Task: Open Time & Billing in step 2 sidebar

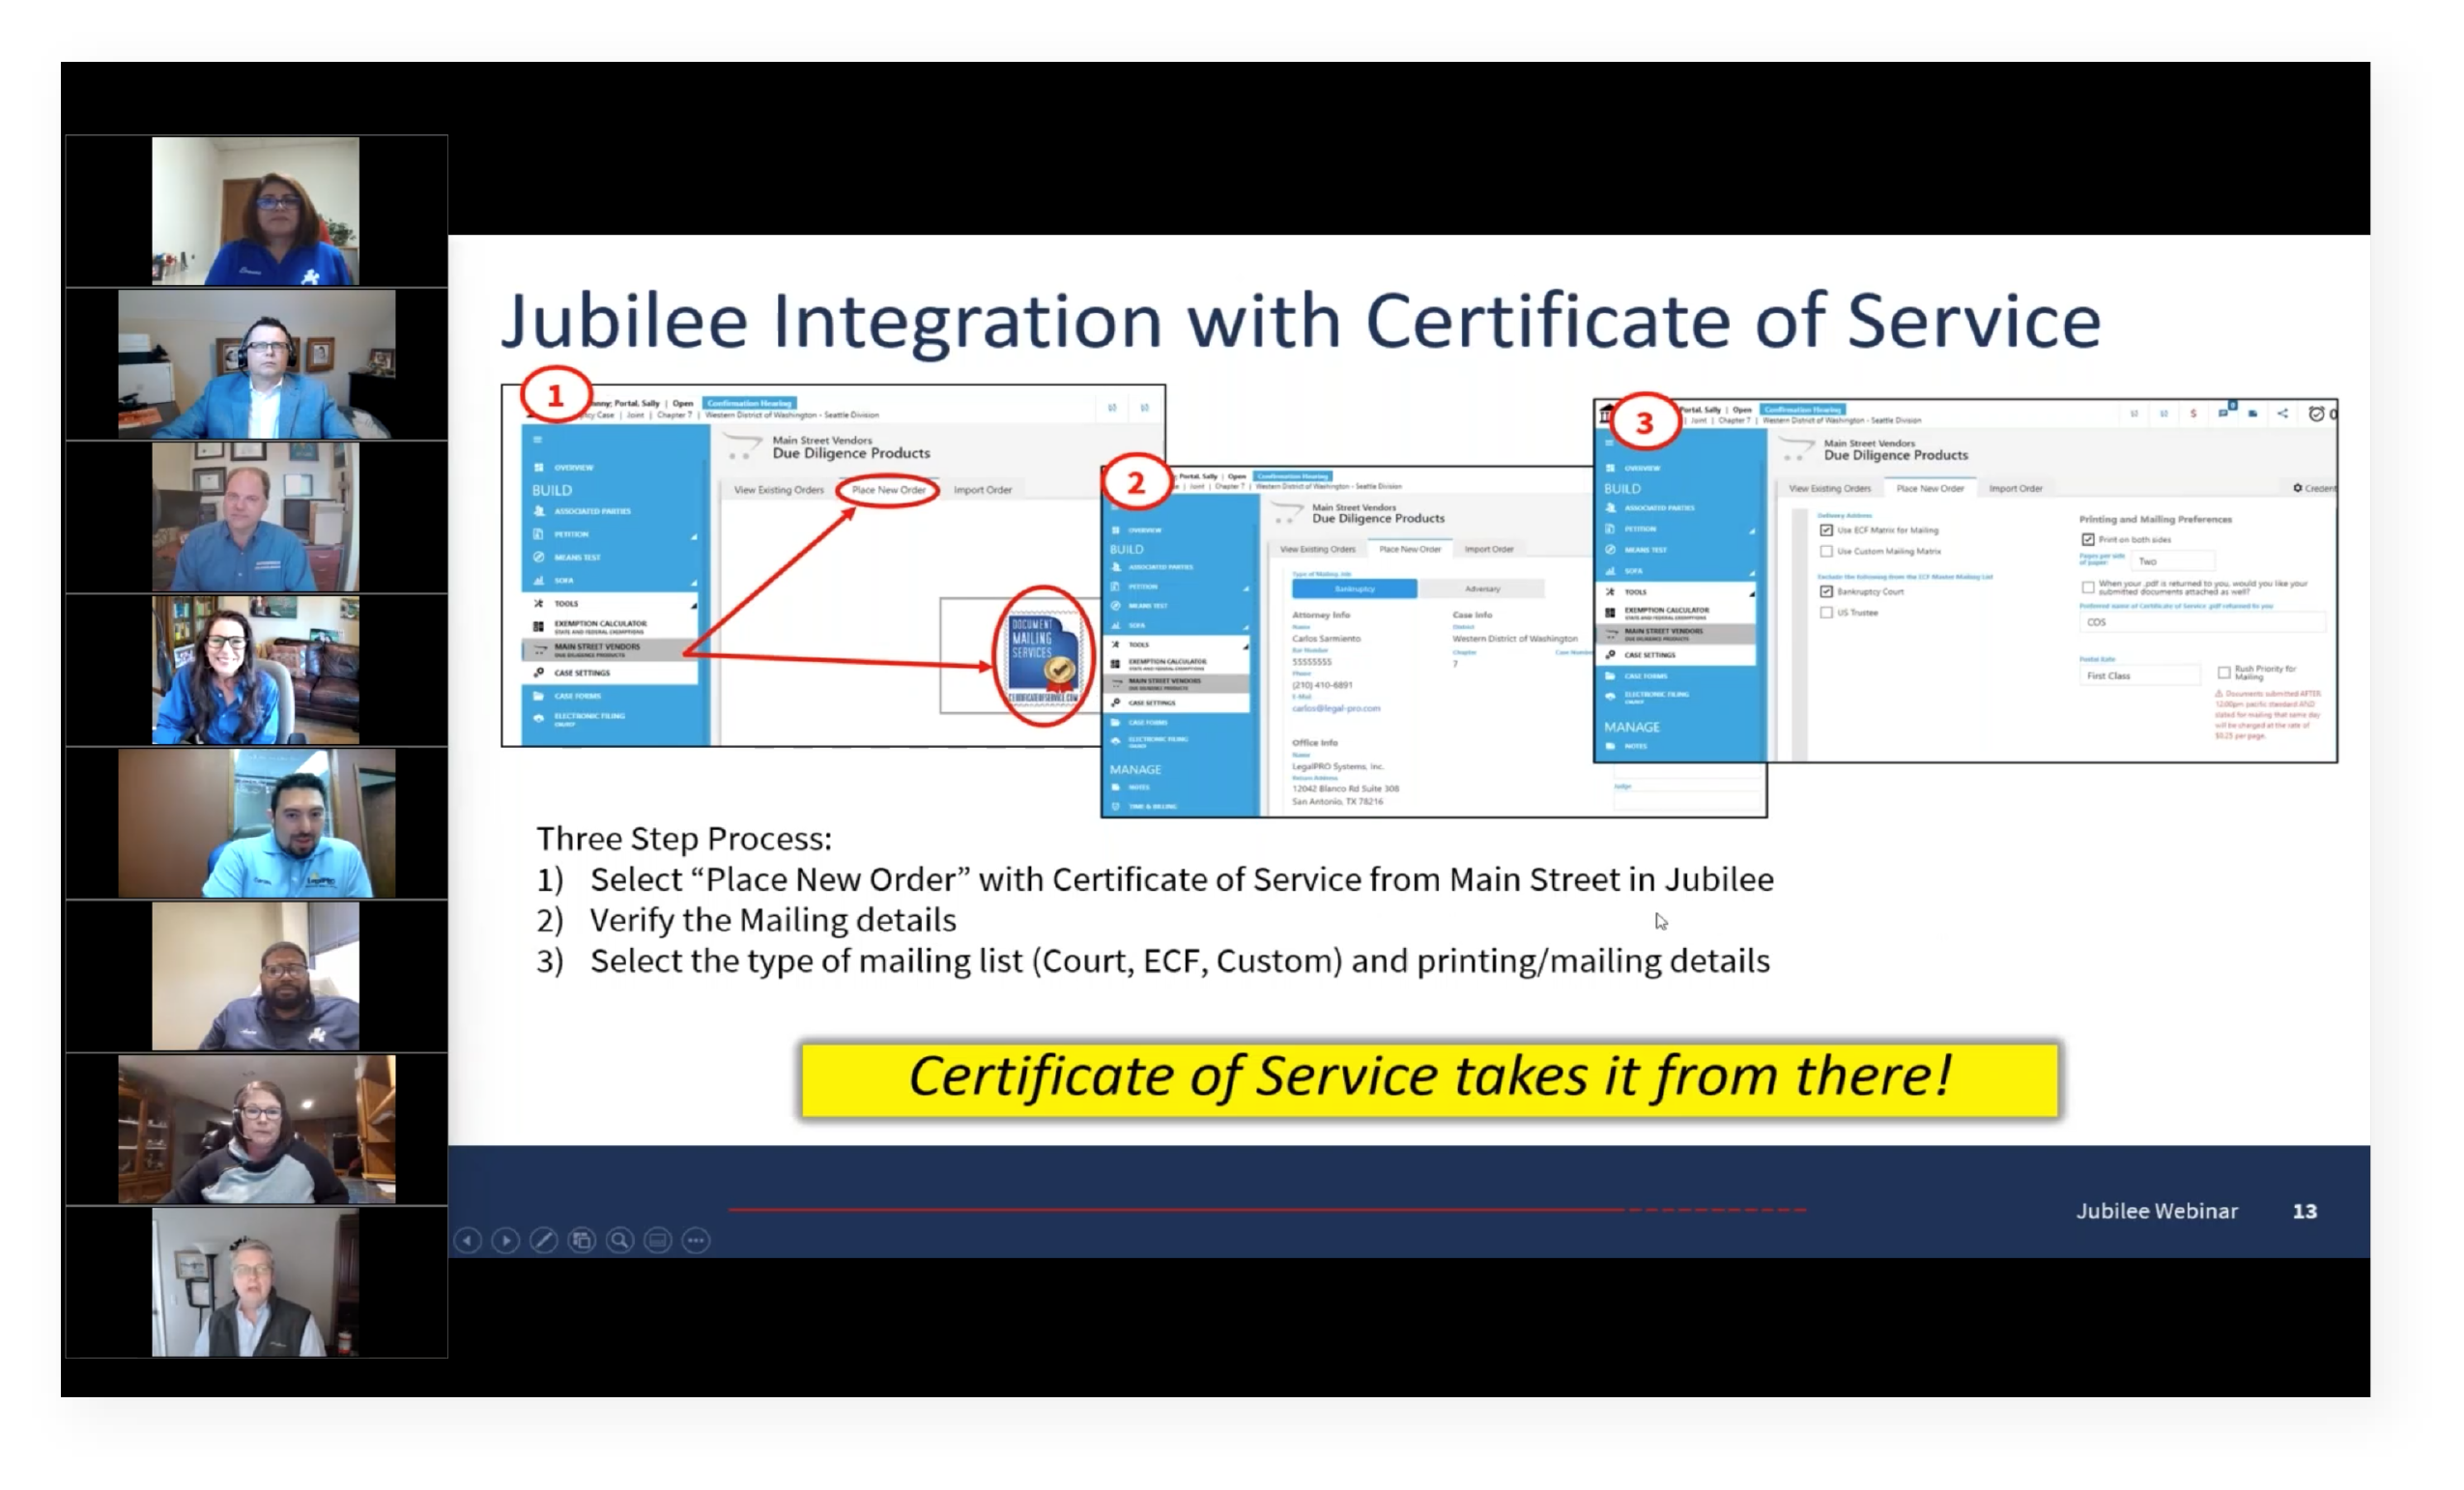Action: (x=1152, y=806)
